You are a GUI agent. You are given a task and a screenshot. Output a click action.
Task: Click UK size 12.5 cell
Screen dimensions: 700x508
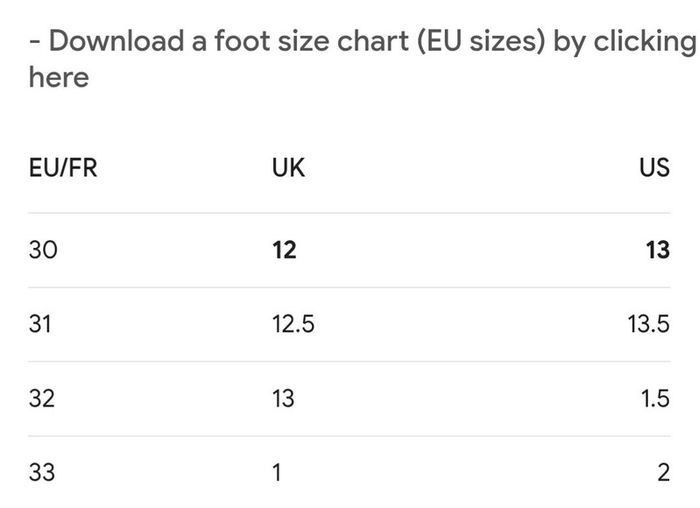[293, 324]
